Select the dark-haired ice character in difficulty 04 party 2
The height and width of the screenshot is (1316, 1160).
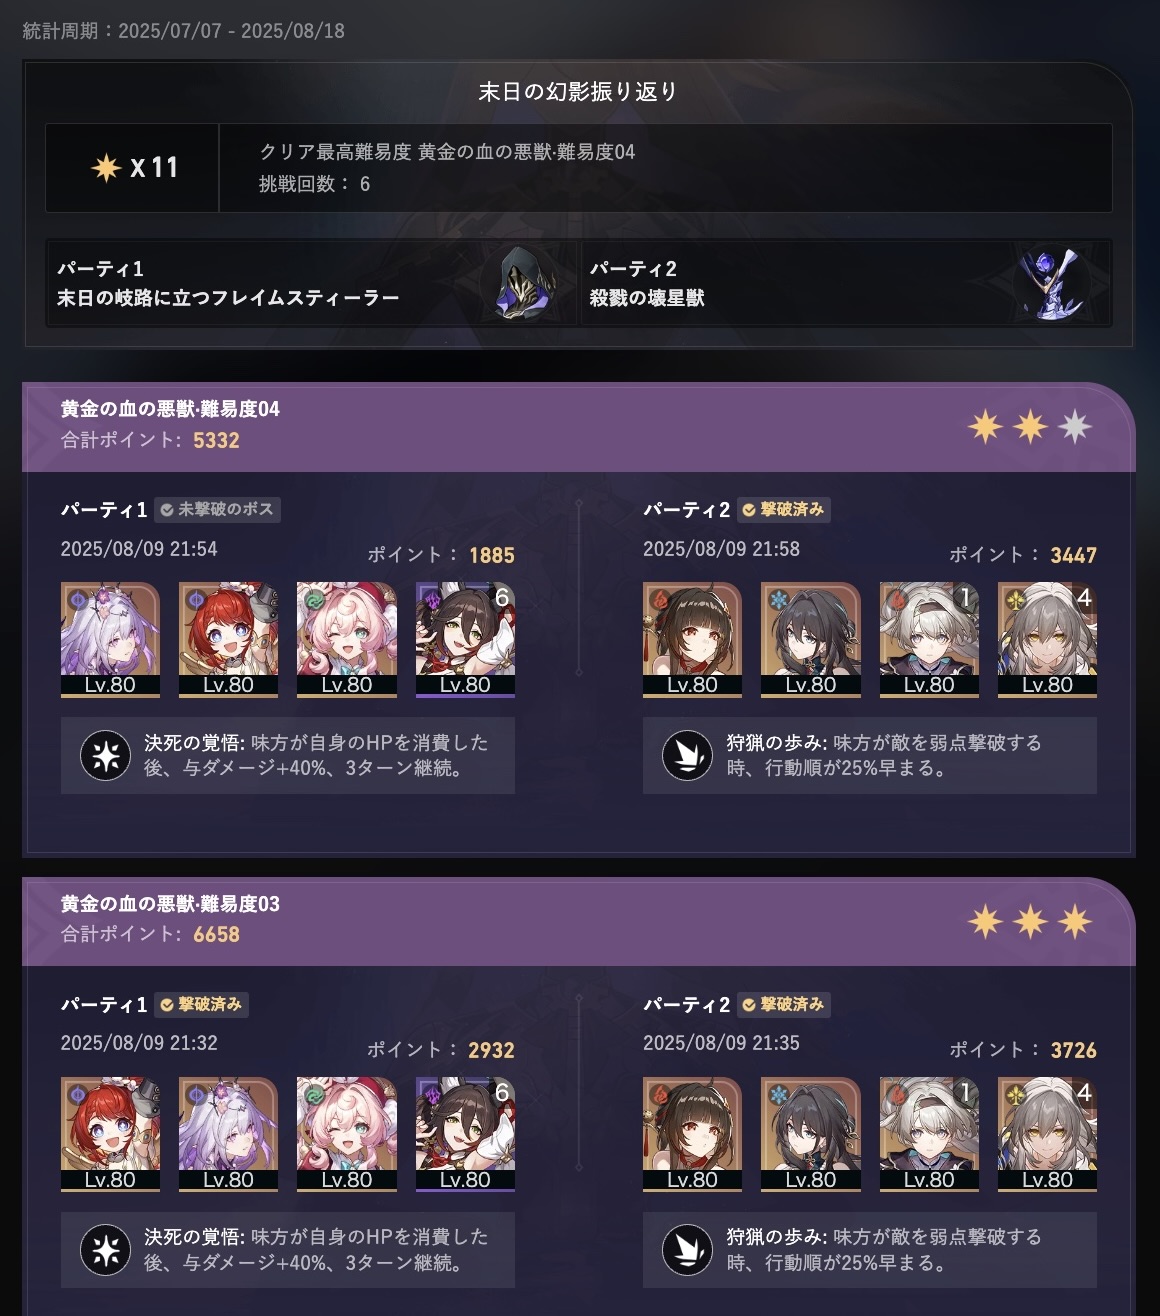tap(811, 639)
